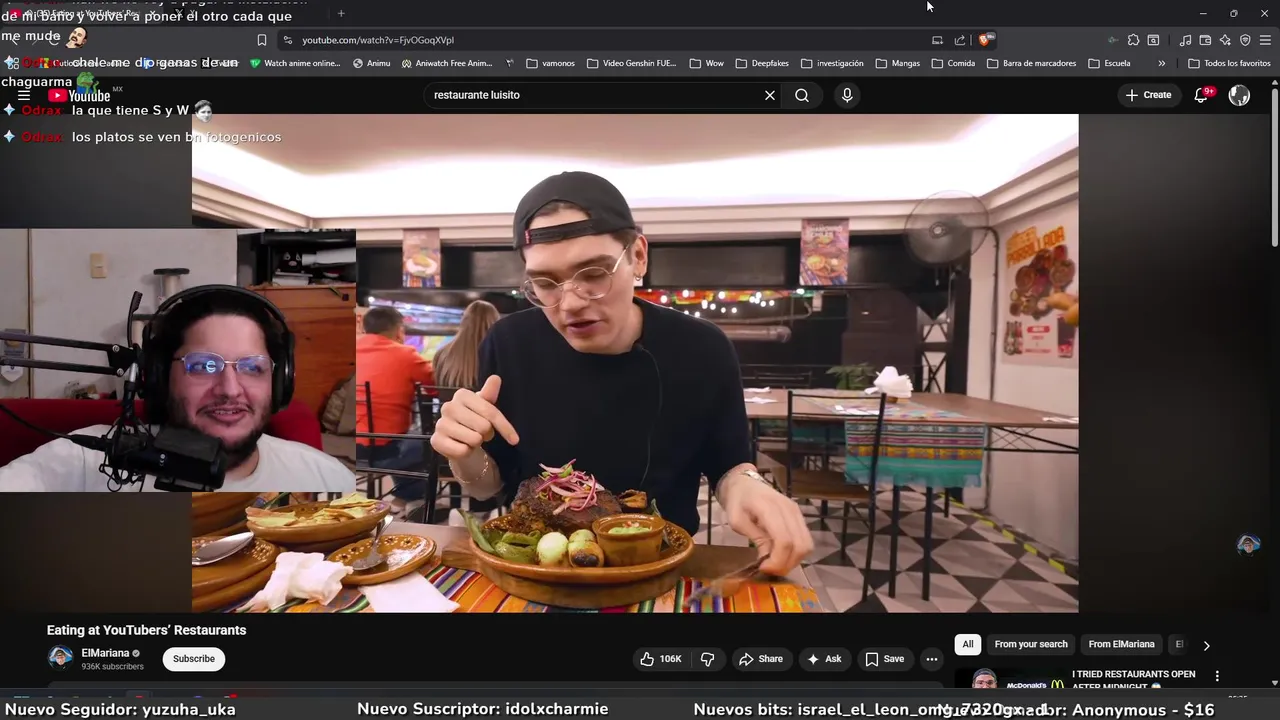This screenshot has height=720, width=1280.
Task: Open options for I TRIED RESTAURANTS video
Action: (x=1217, y=676)
